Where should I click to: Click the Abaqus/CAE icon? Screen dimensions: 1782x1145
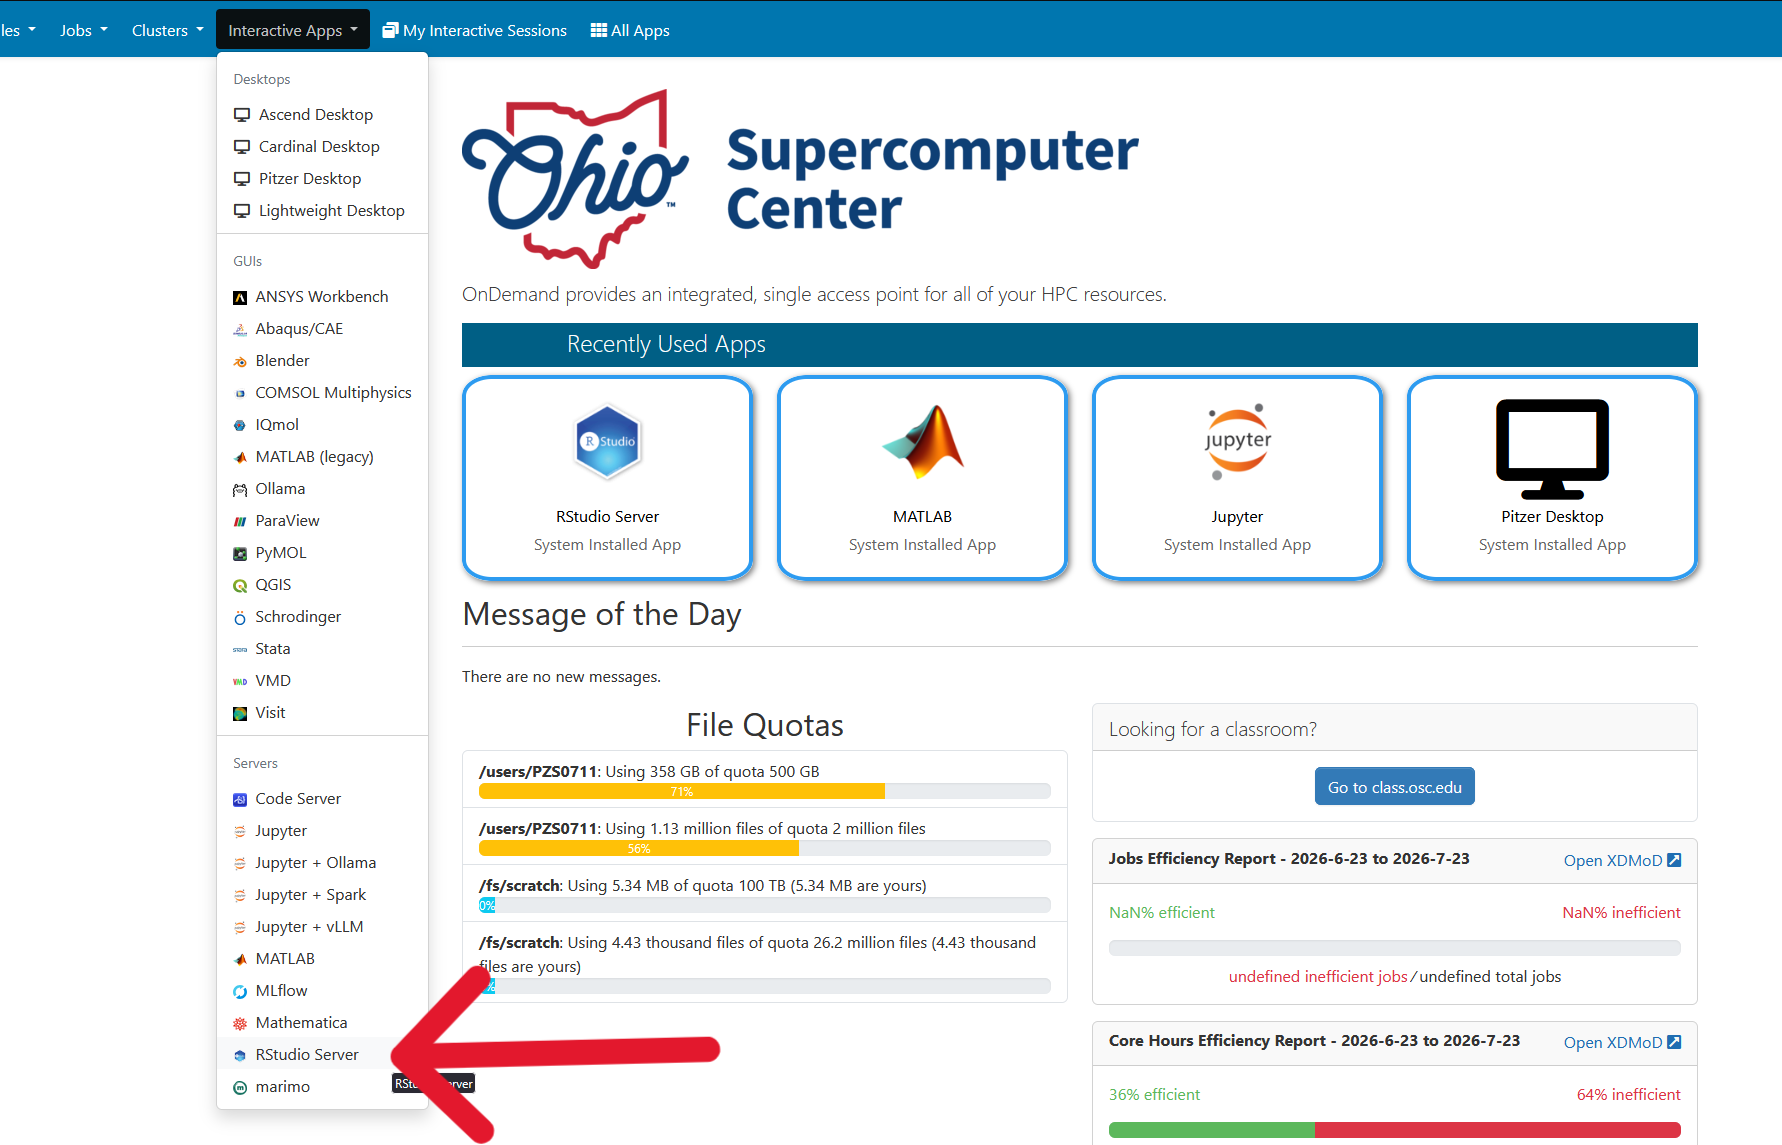click(x=240, y=329)
